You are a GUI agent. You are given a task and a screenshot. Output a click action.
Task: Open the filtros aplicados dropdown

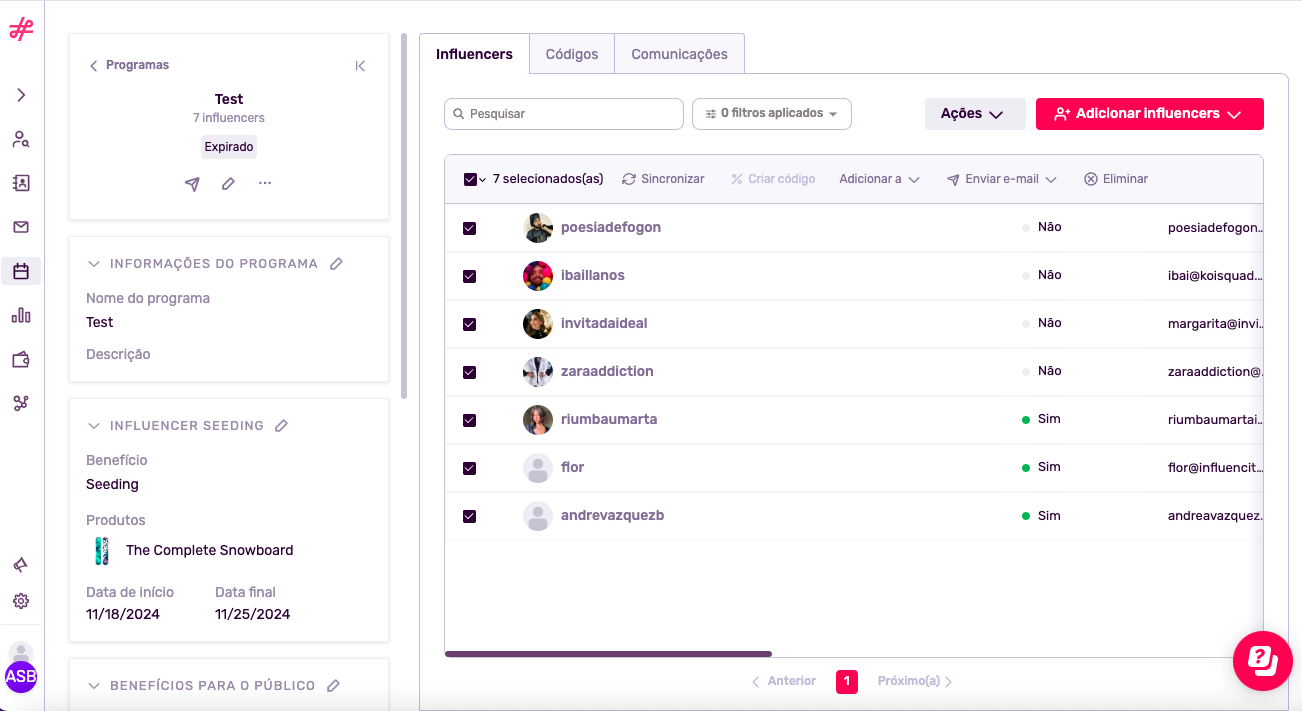tap(771, 114)
